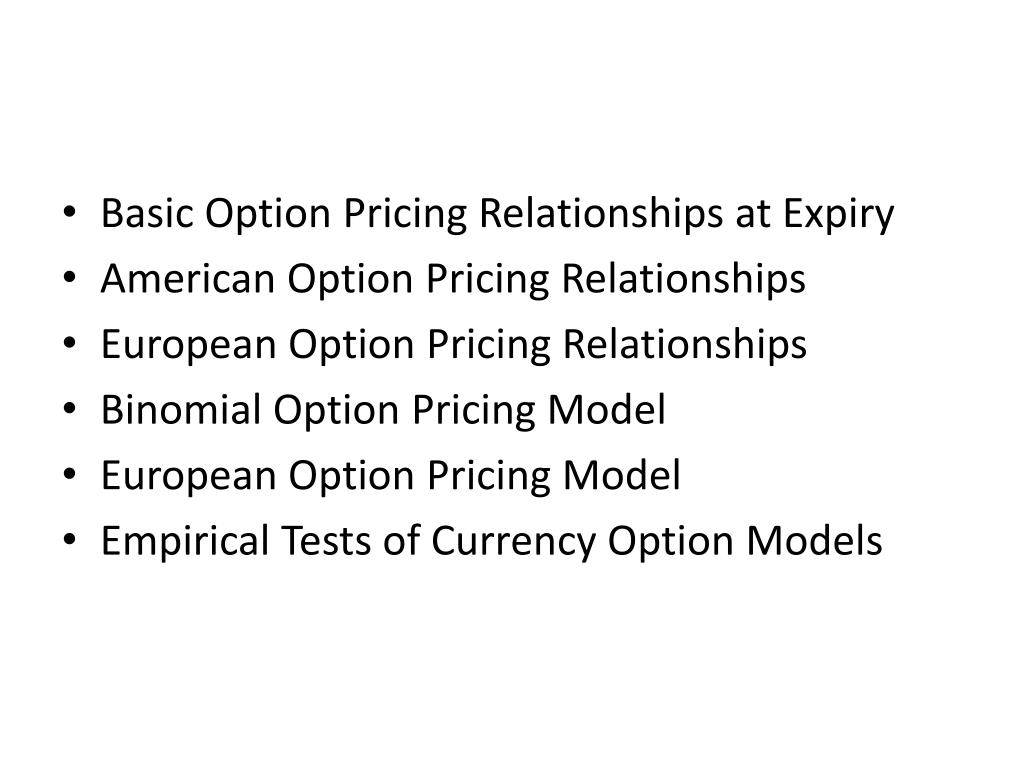1024x768 pixels.
Task: Click the word Empirical in last bullet
Action: [185, 543]
